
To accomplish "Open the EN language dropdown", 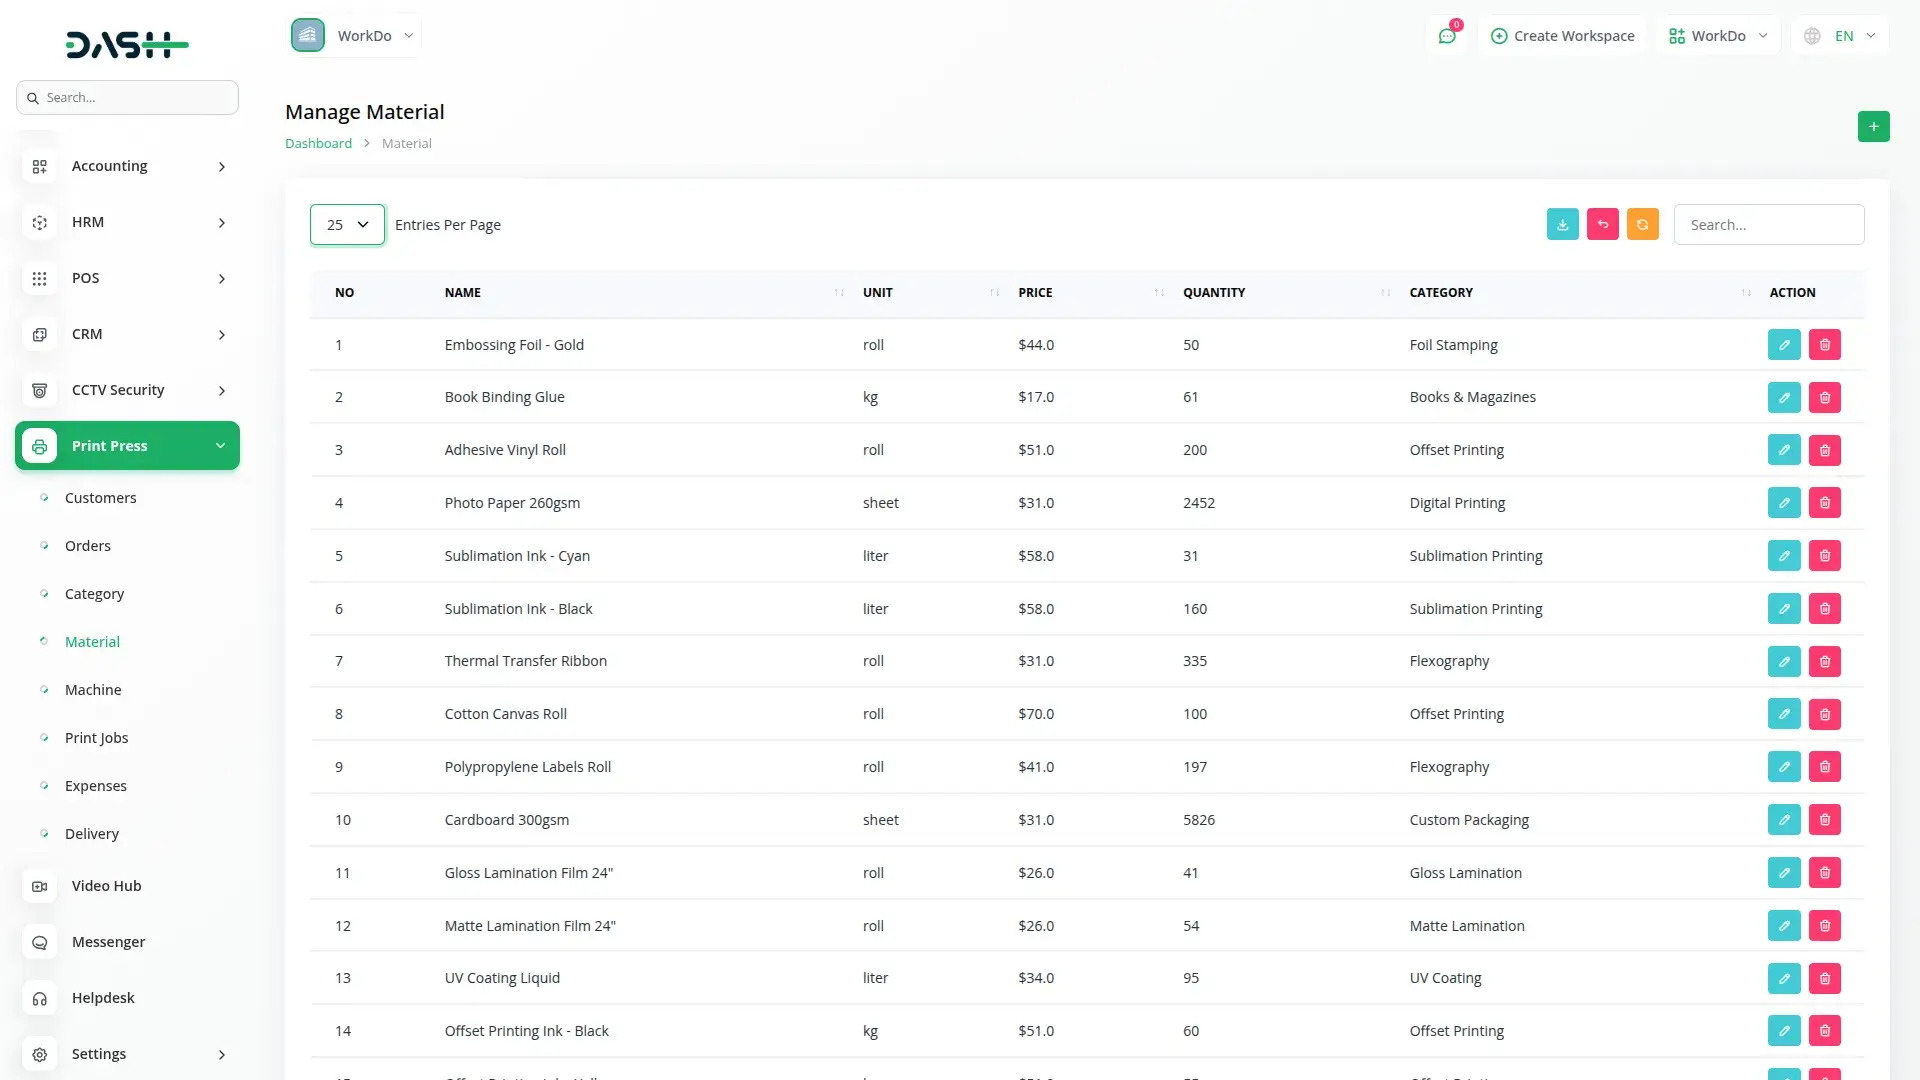I will click(1840, 36).
